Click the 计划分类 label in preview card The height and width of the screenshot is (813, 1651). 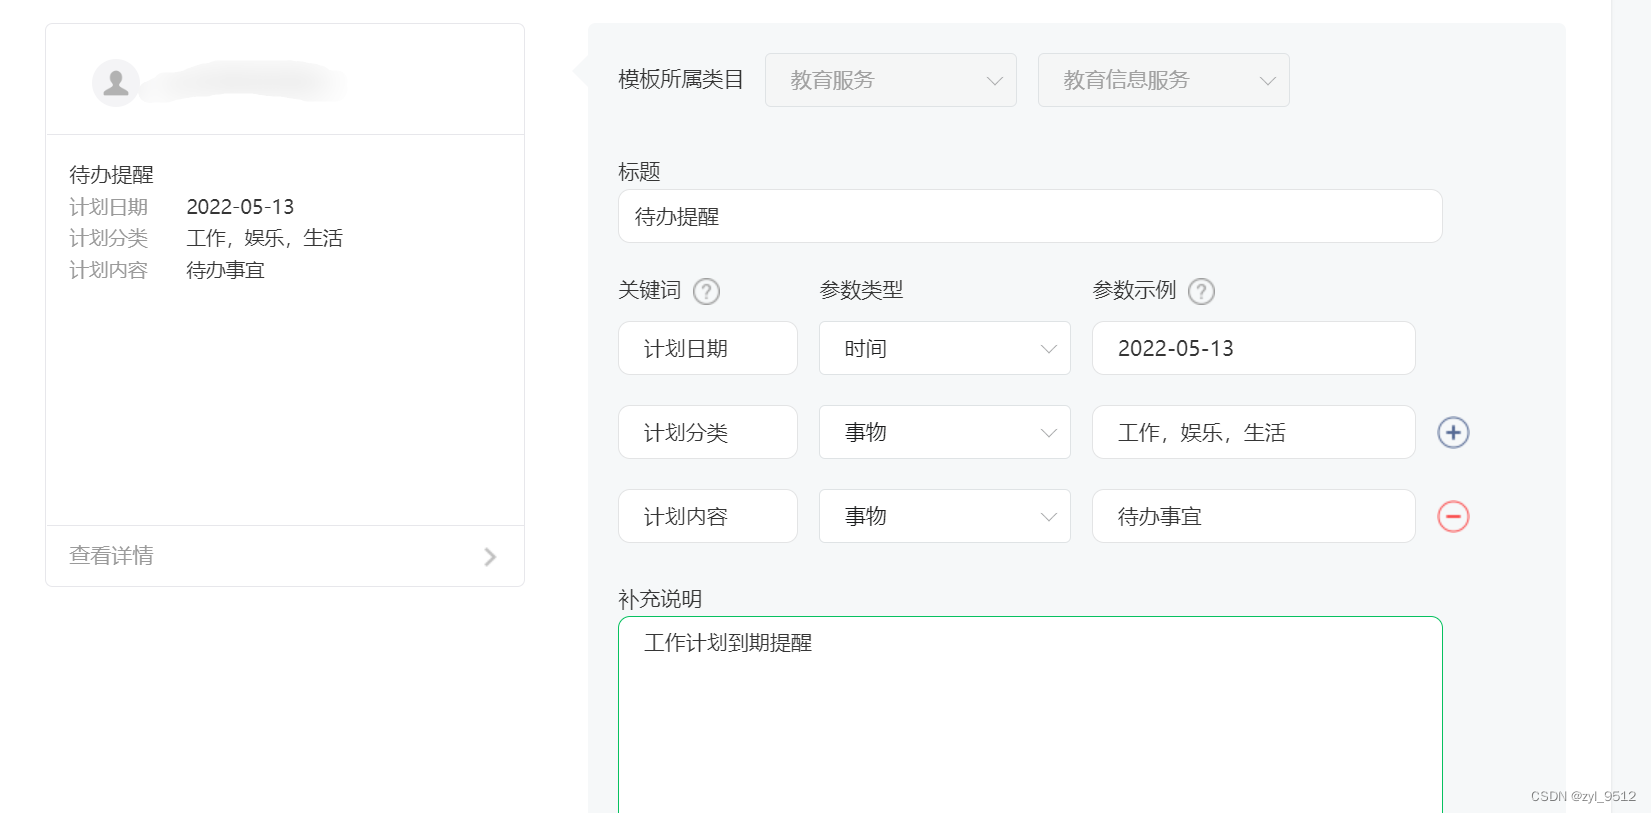(x=109, y=238)
